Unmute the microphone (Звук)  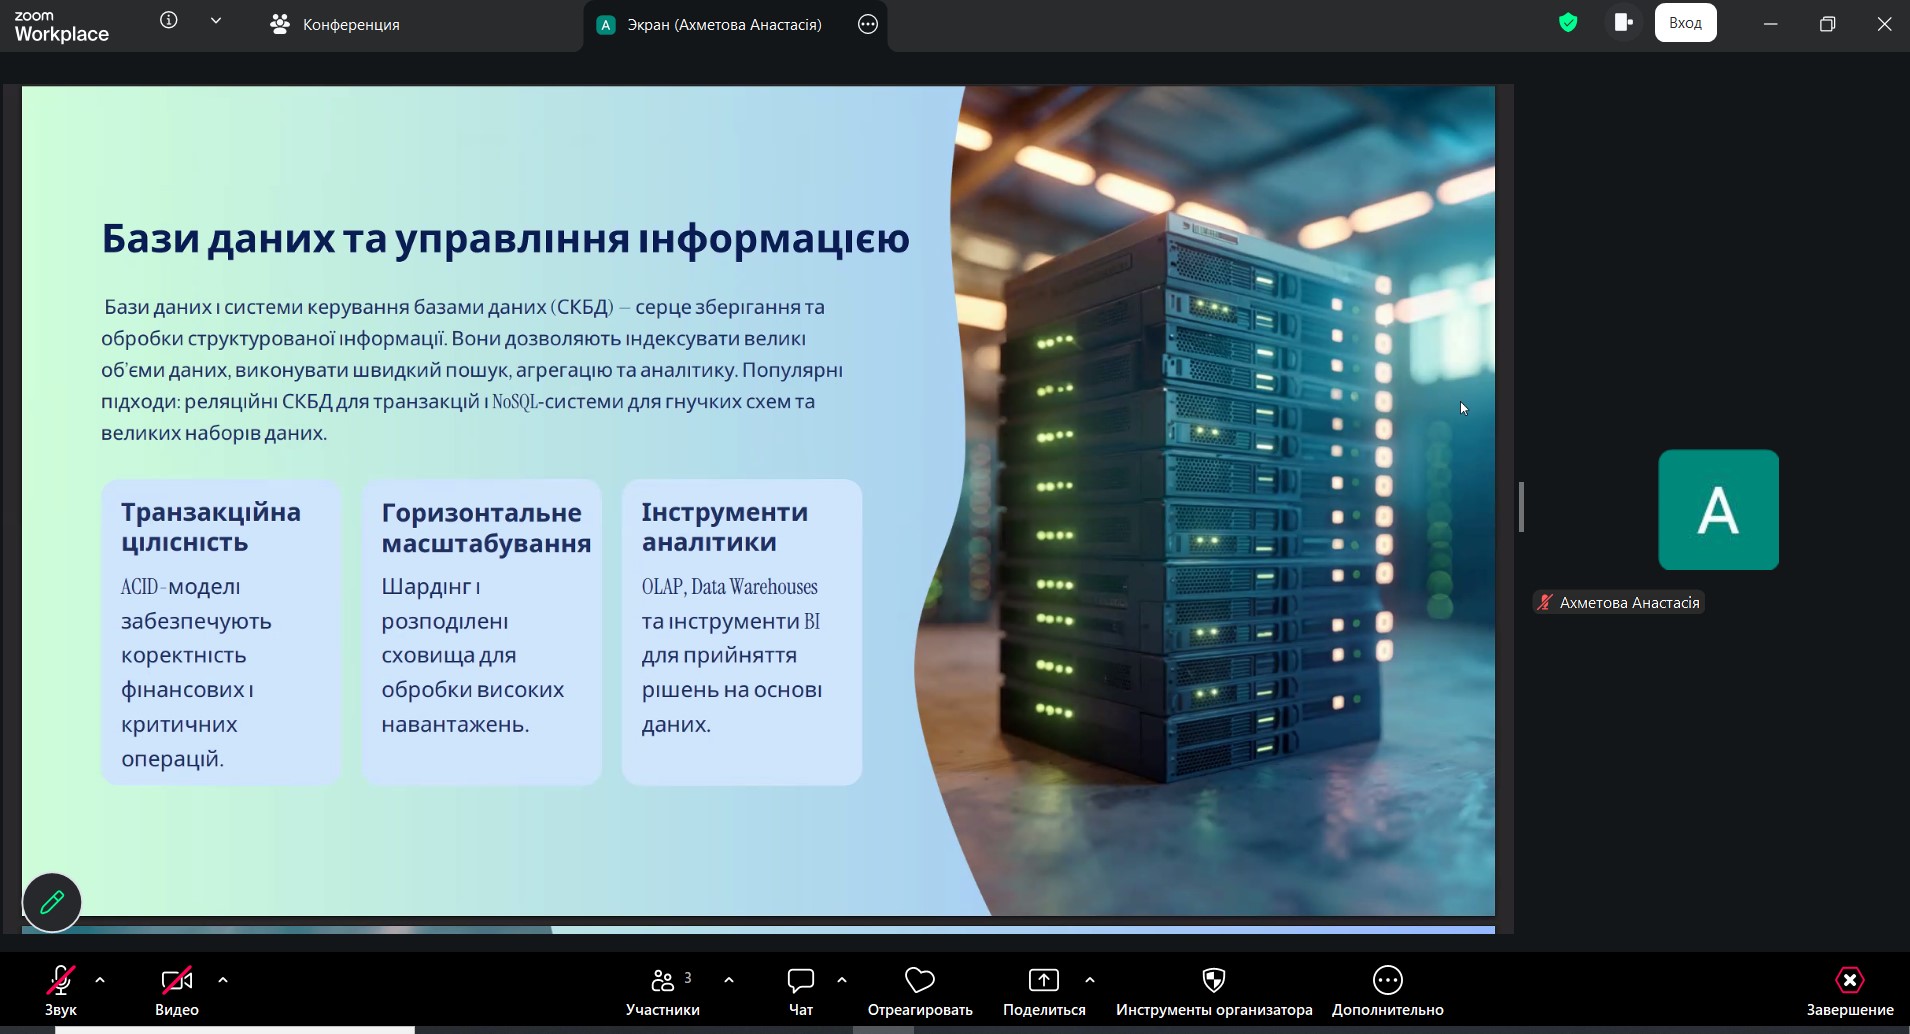[61, 980]
